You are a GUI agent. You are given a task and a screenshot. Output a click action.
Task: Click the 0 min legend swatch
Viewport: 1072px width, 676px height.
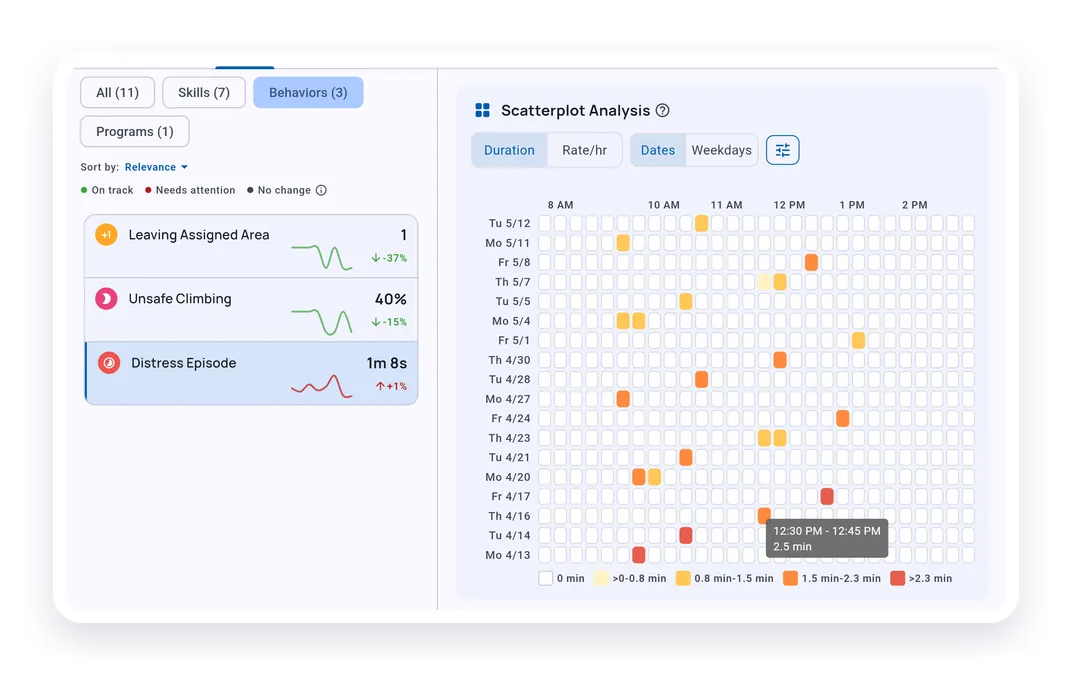546,578
